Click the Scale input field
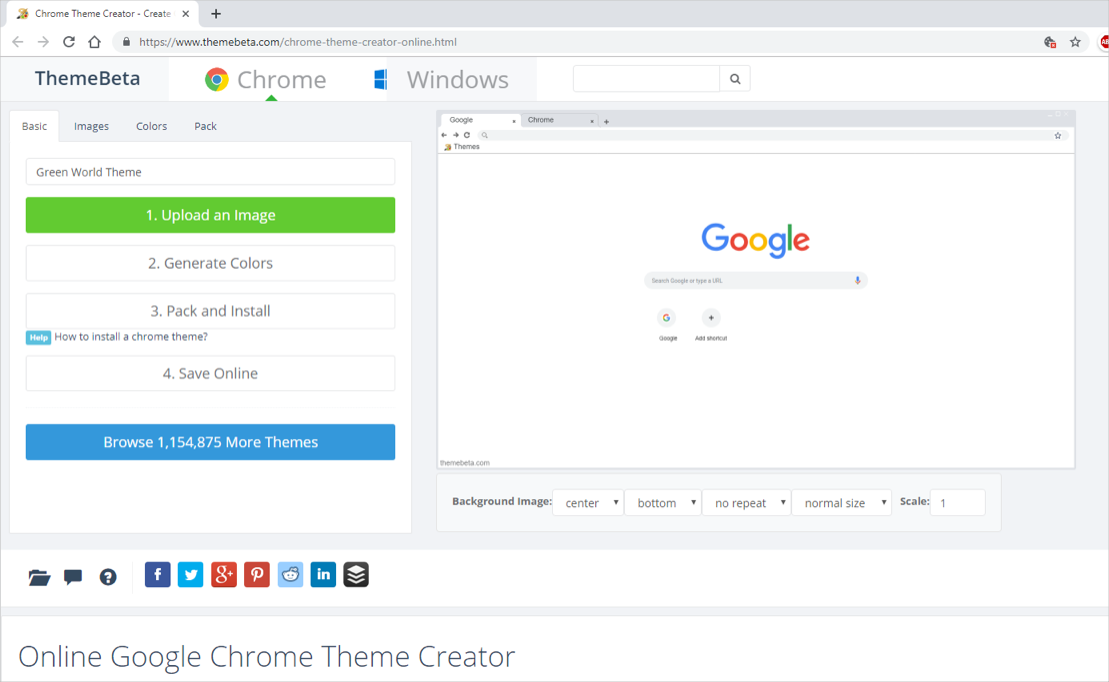Image resolution: width=1109 pixels, height=682 pixels. tap(957, 502)
